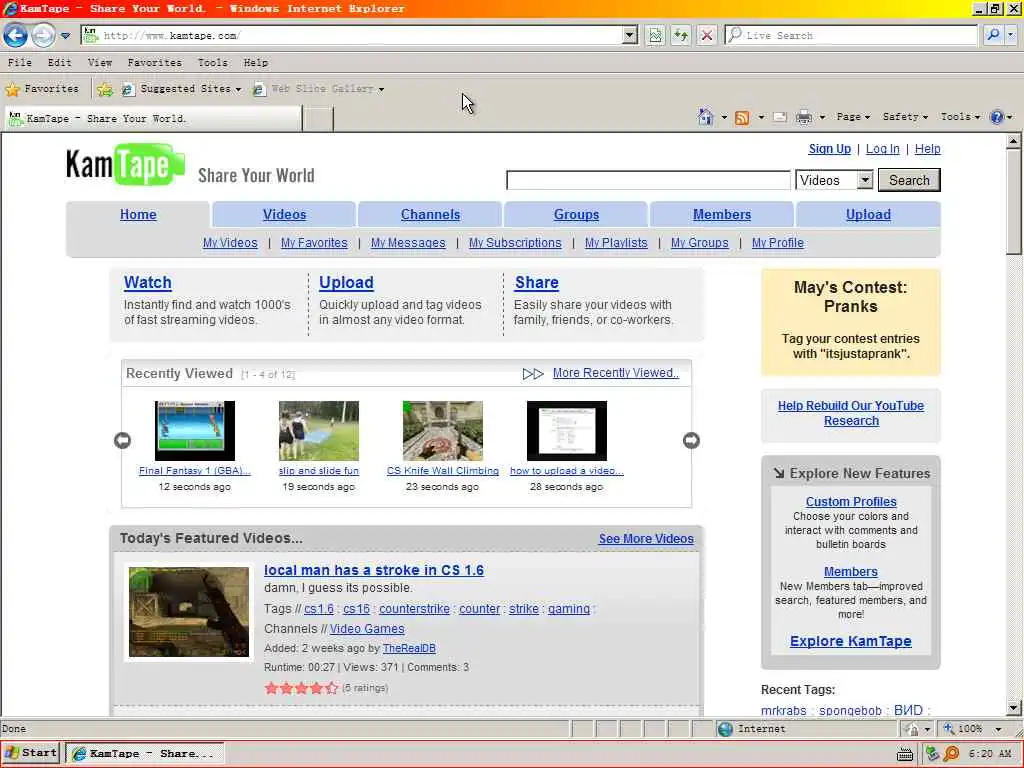Open the My Playlists link
Image resolution: width=1024 pixels, height=768 pixels.
(x=616, y=243)
